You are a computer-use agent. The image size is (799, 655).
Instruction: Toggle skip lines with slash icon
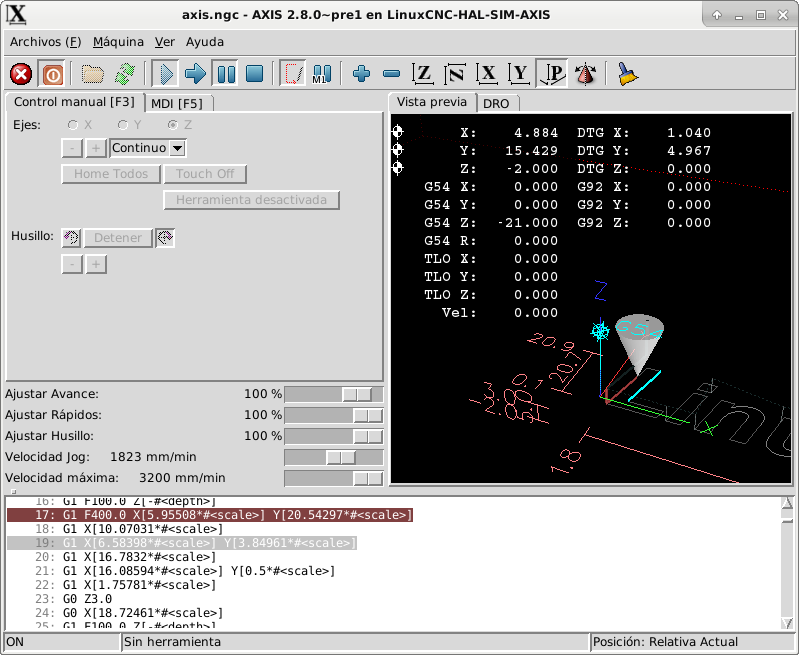click(293, 74)
